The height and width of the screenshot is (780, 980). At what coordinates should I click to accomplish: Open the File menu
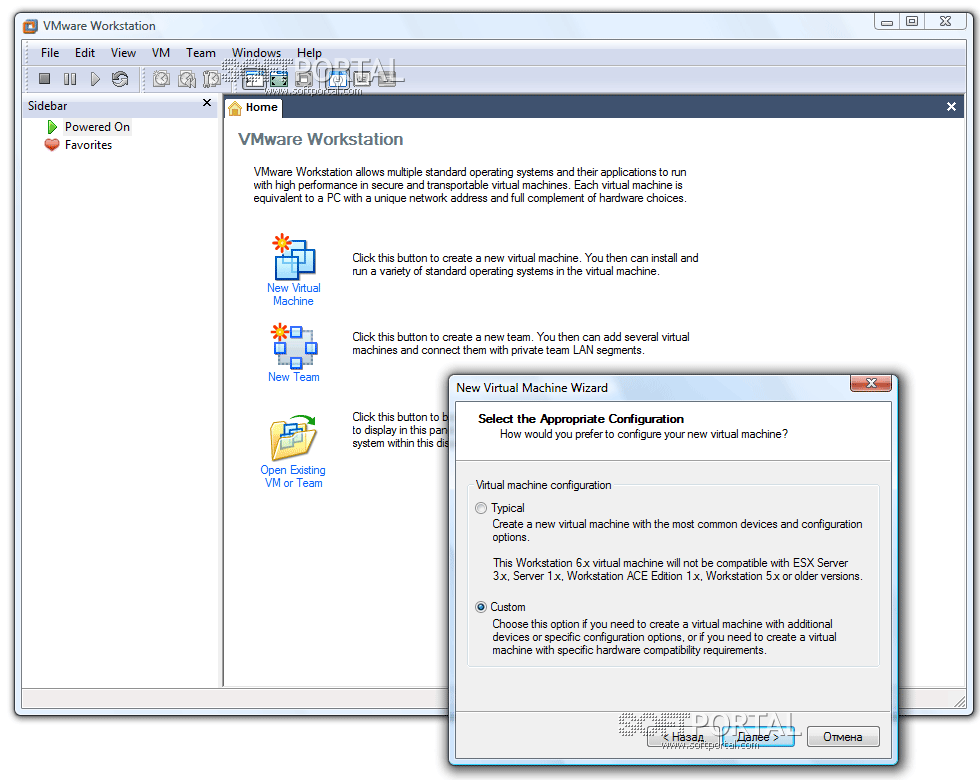point(50,53)
